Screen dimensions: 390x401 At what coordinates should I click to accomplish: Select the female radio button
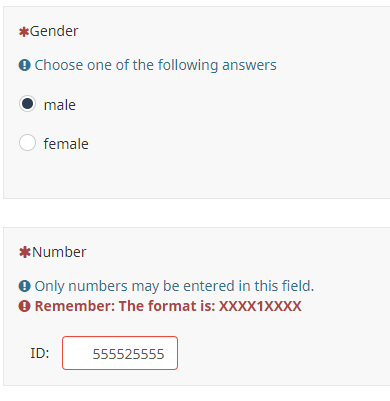pos(27,143)
